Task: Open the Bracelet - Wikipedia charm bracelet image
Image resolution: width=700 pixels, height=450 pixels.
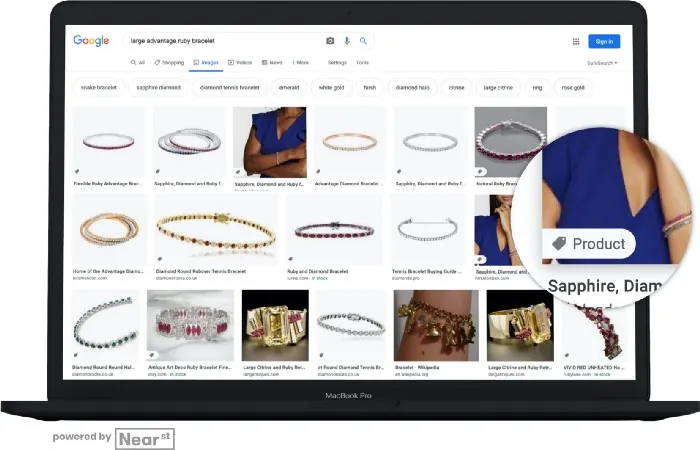Action: 436,325
